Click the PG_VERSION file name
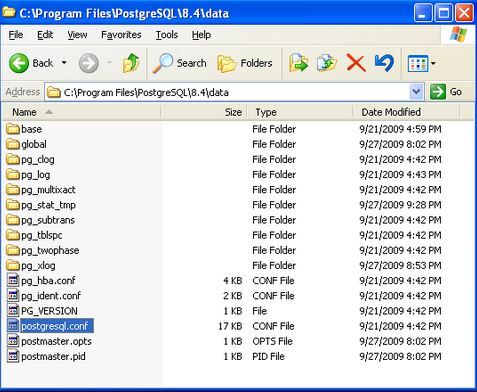The width and height of the screenshot is (477, 392). point(49,311)
